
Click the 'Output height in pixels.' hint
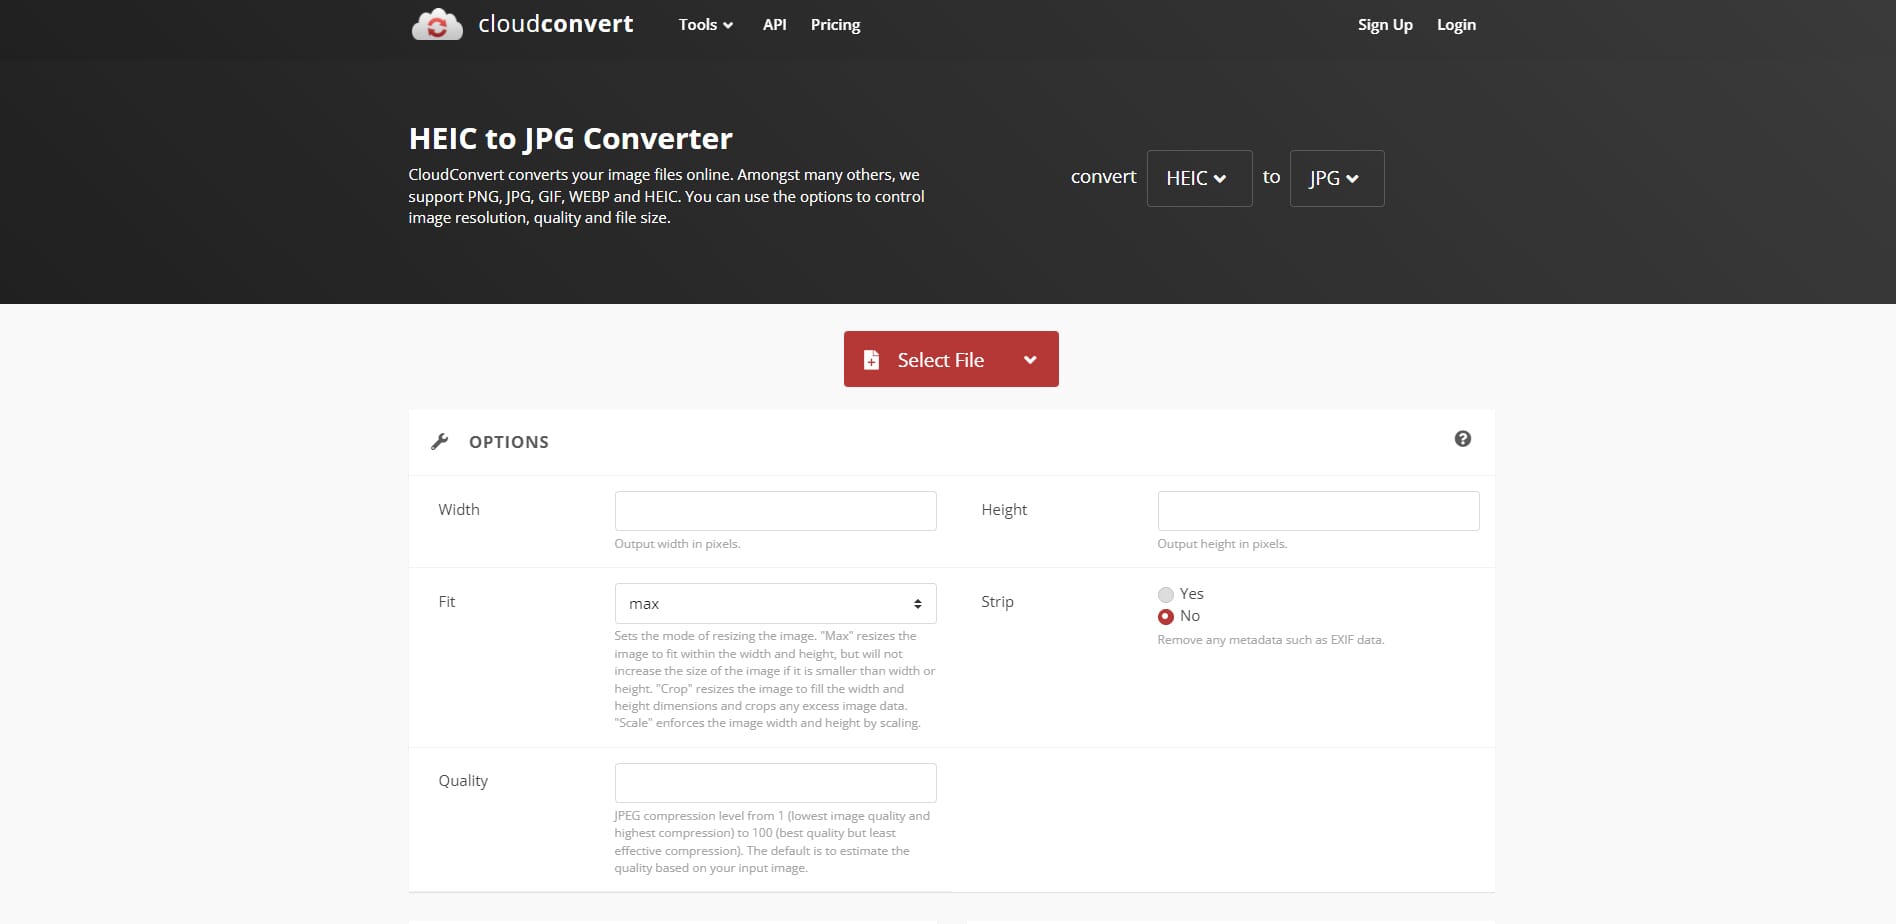1222,544
